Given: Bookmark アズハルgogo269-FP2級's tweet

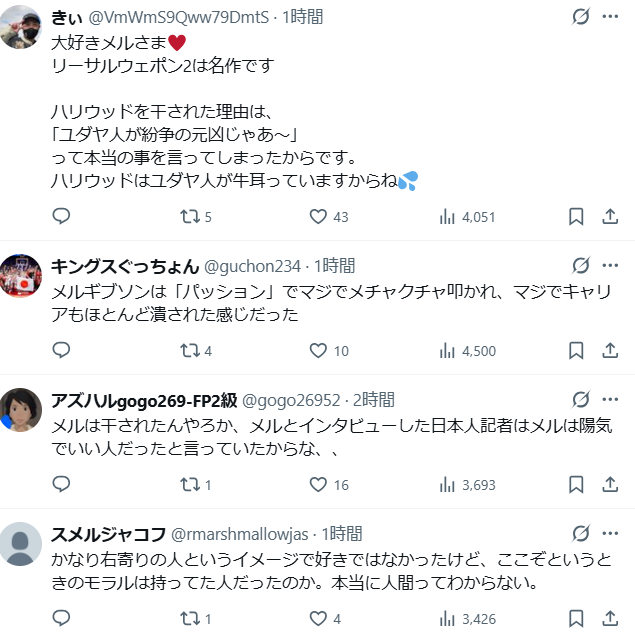Looking at the screenshot, I should point(576,484).
